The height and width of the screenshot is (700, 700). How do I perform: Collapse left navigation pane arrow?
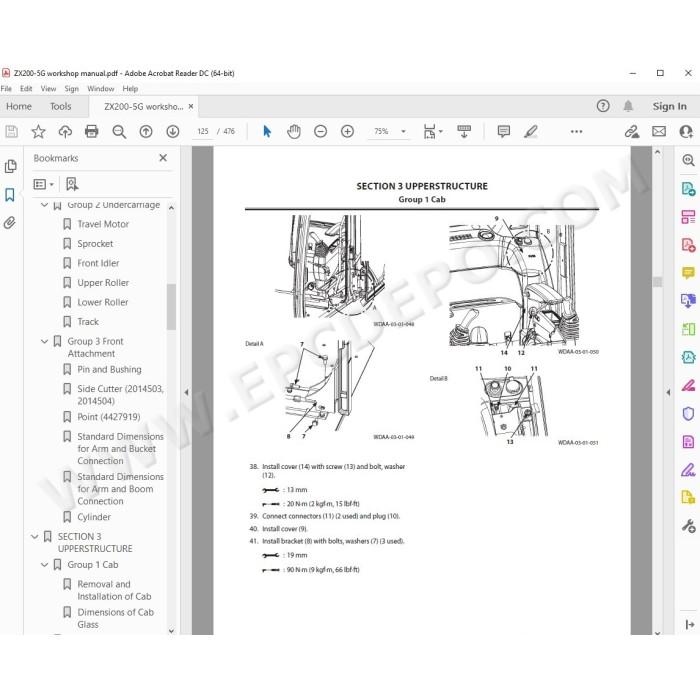click(186, 392)
